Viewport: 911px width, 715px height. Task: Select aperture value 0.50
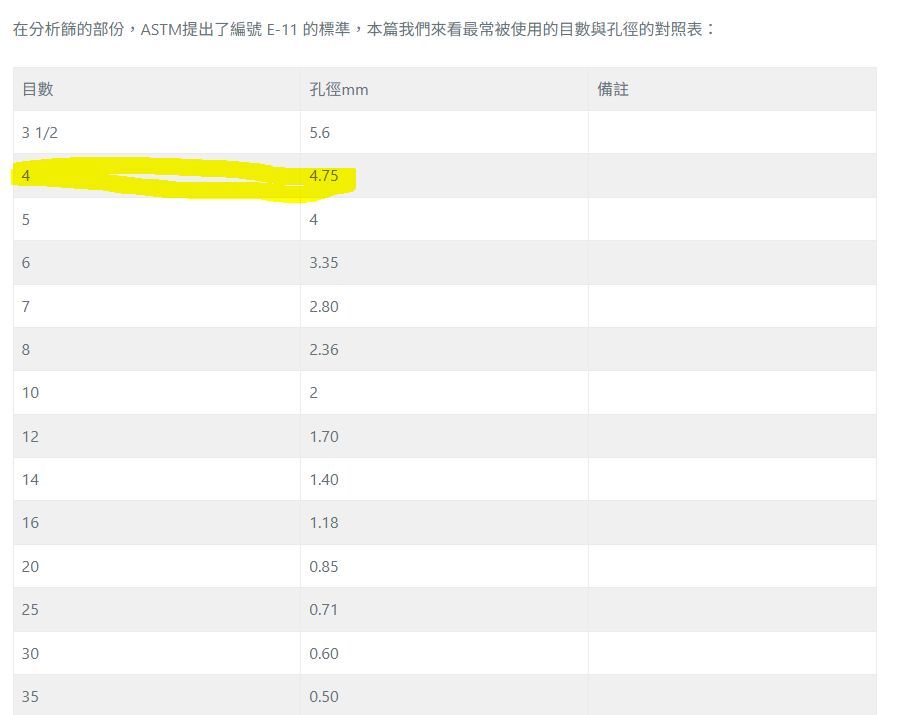(324, 696)
